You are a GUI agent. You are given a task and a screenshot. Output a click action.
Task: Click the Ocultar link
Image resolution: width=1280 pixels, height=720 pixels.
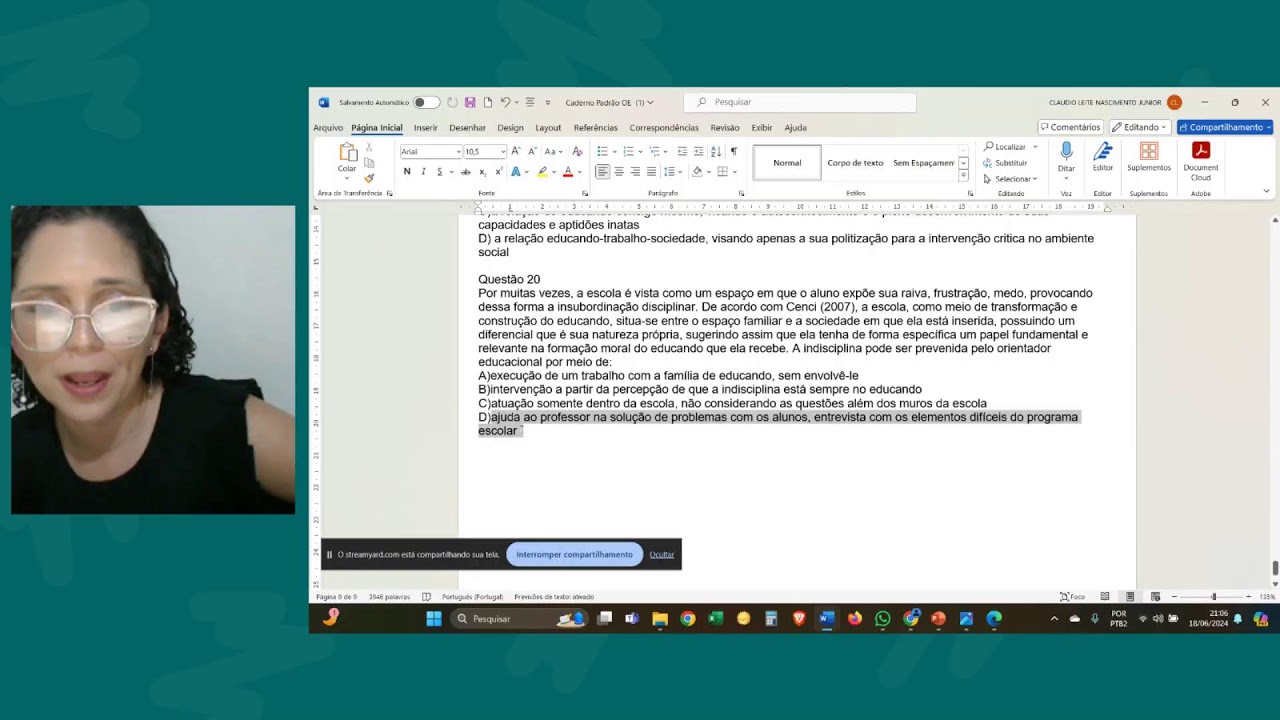[662, 554]
